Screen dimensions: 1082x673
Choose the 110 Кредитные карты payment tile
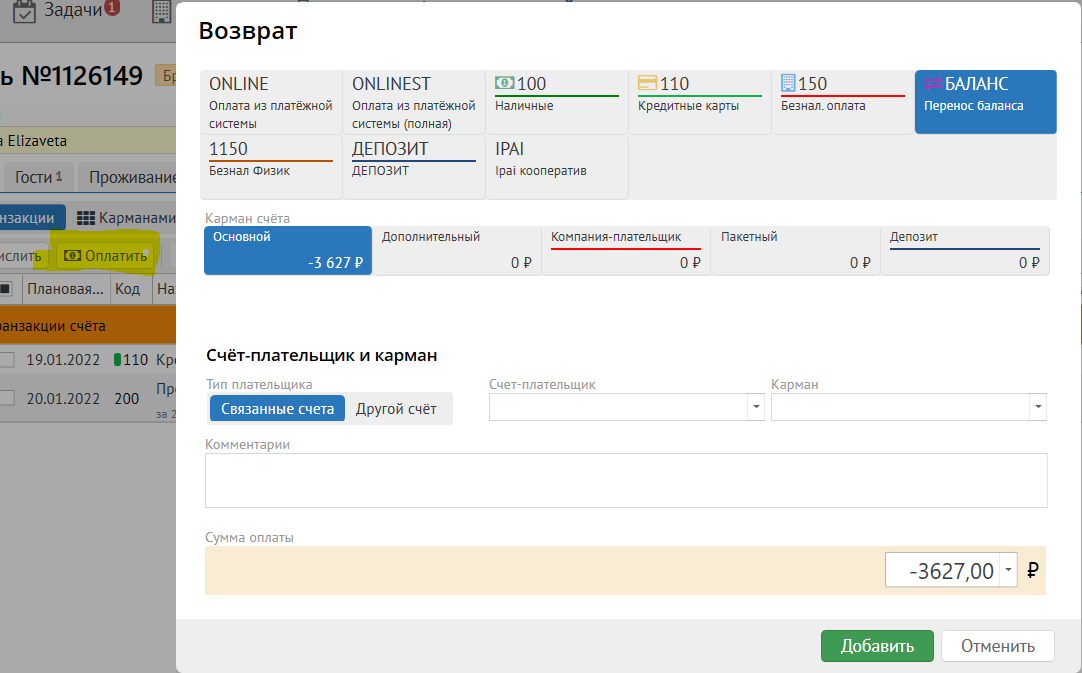(700, 102)
